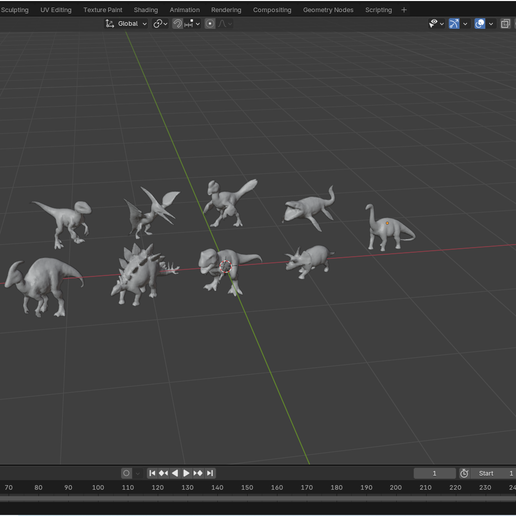Toggle show gizmos button

[x=454, y=24]
